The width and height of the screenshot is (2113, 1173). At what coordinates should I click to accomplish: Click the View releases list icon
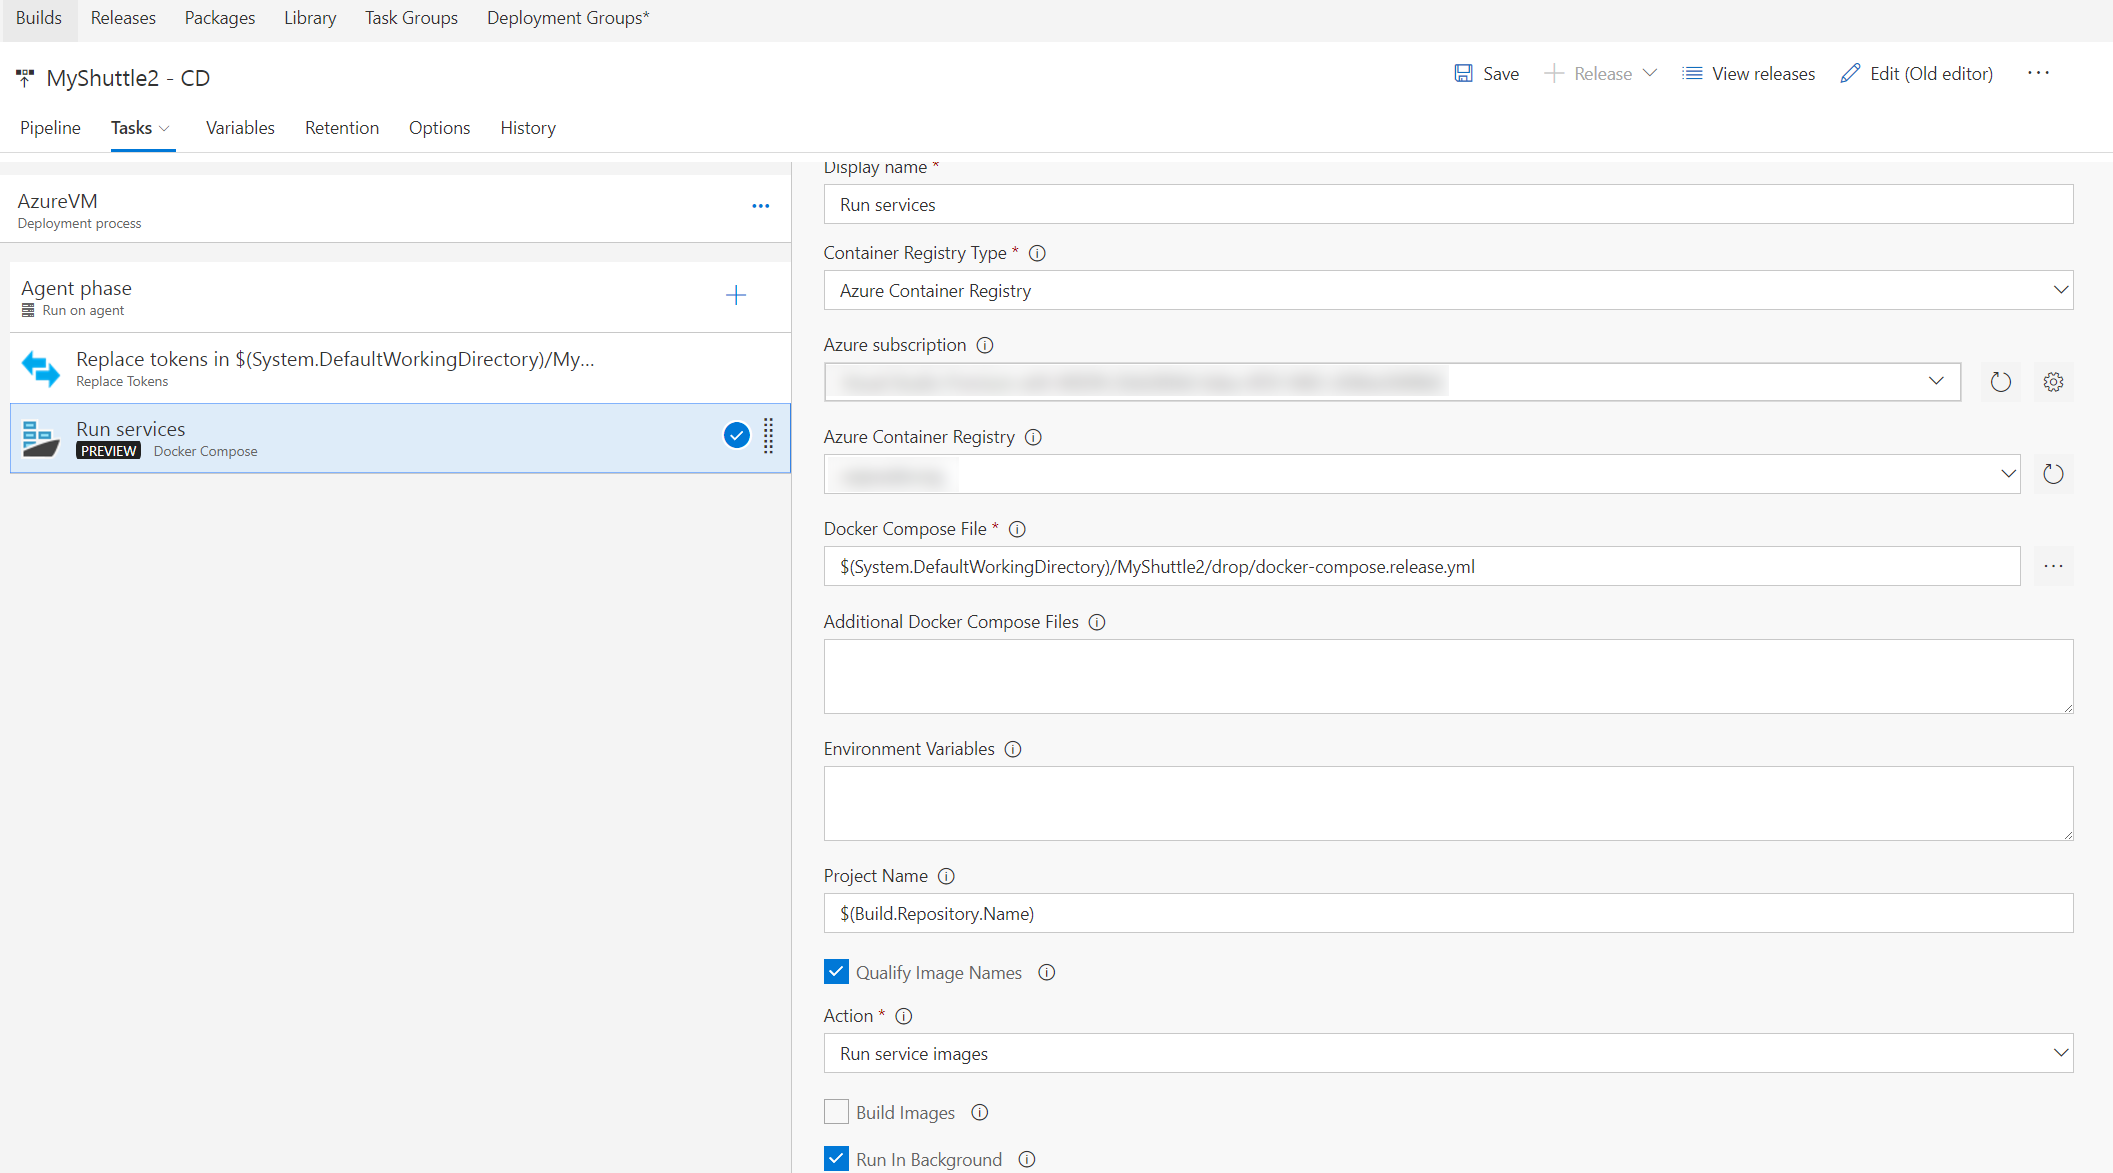click(1692, 73)
